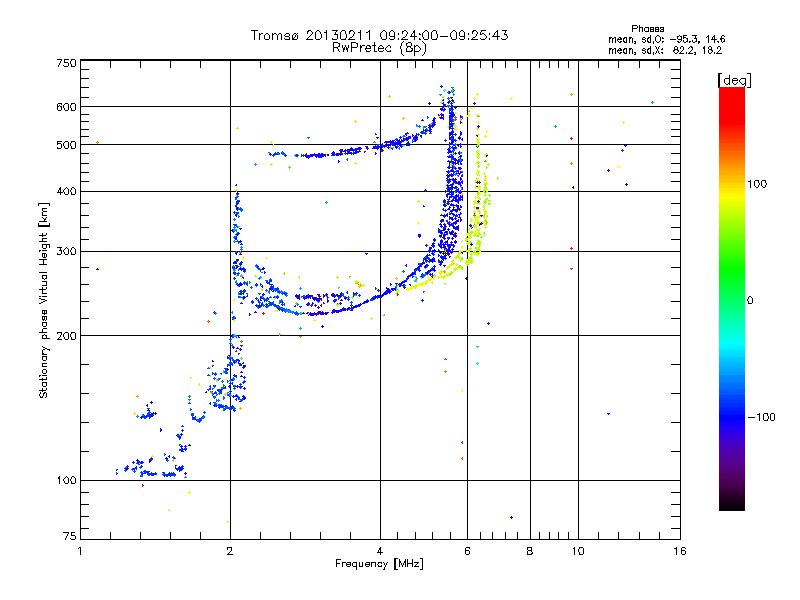Click the 'Phases' header text

pyautogui.click(x=647, y=29)
